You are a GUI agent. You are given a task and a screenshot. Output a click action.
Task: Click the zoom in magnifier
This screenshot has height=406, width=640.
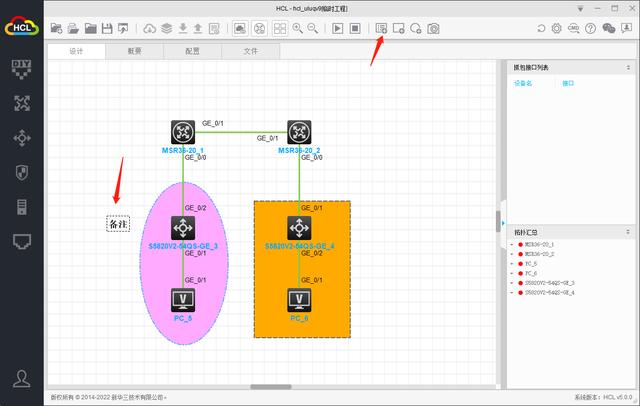click(x=298, y=28)
